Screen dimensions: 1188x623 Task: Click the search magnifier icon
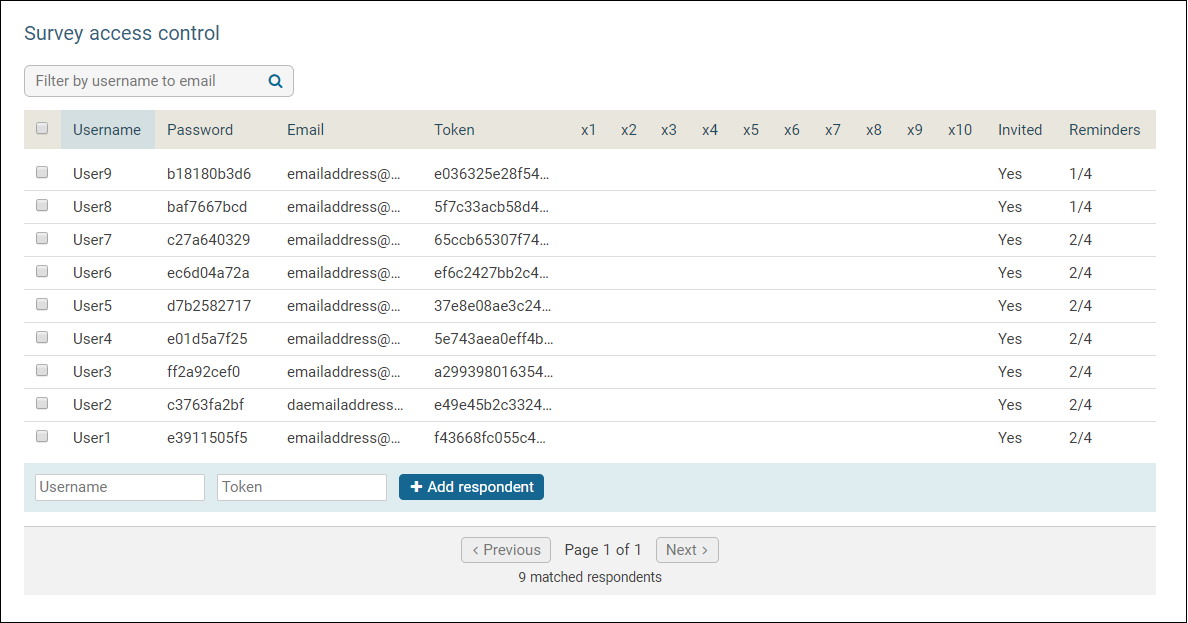(x=275, y=81)
